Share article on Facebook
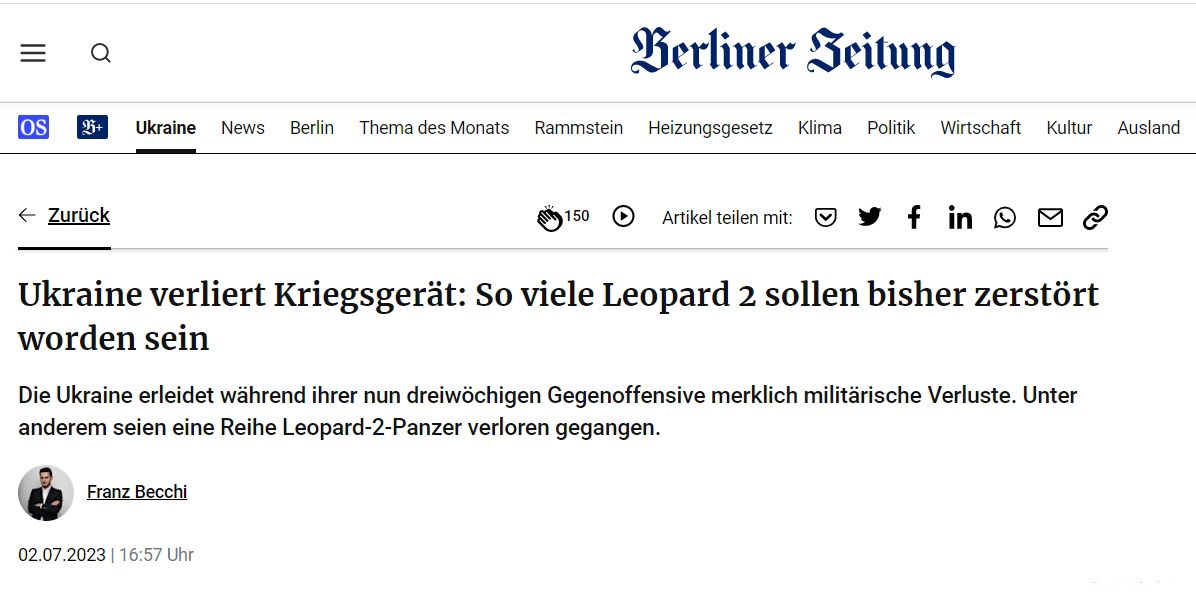1196x595 pixels. pyautogui.click(x=914, y=217)
